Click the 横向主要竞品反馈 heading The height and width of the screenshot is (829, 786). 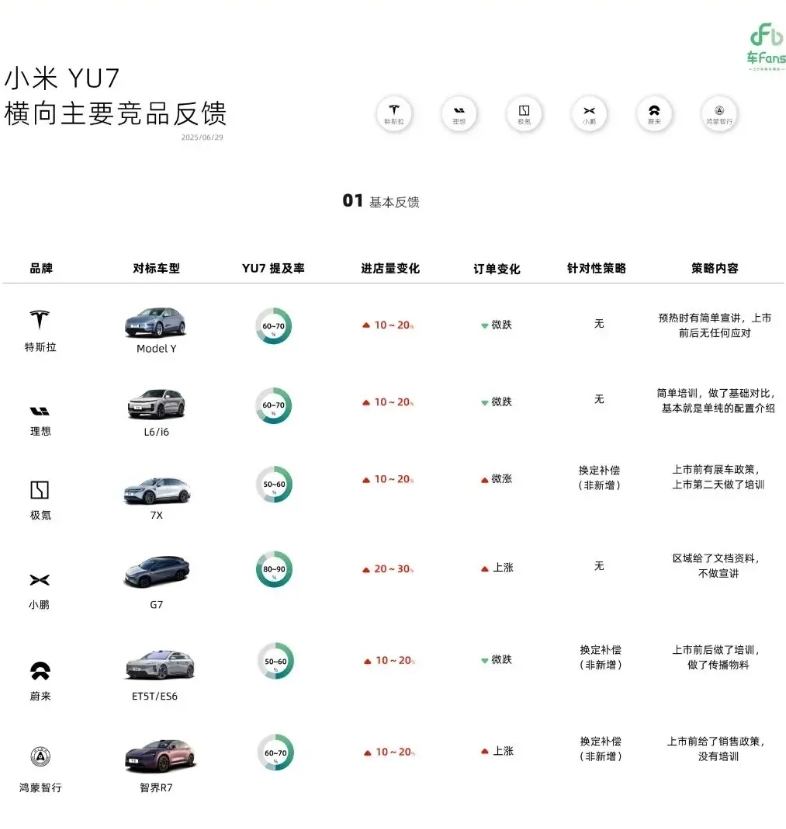click(115, 113)
